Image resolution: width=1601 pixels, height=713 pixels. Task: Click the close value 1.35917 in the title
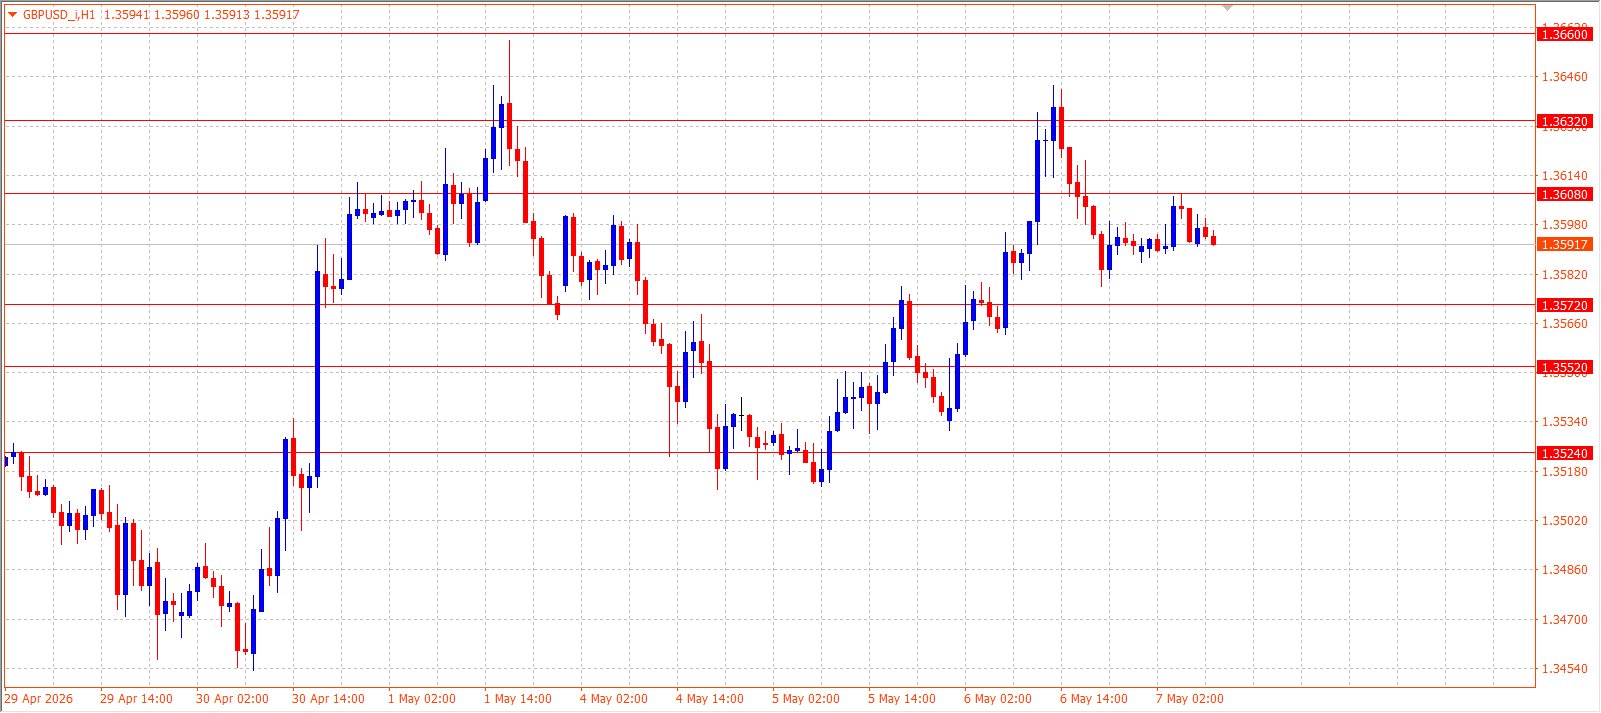point(276,15)
